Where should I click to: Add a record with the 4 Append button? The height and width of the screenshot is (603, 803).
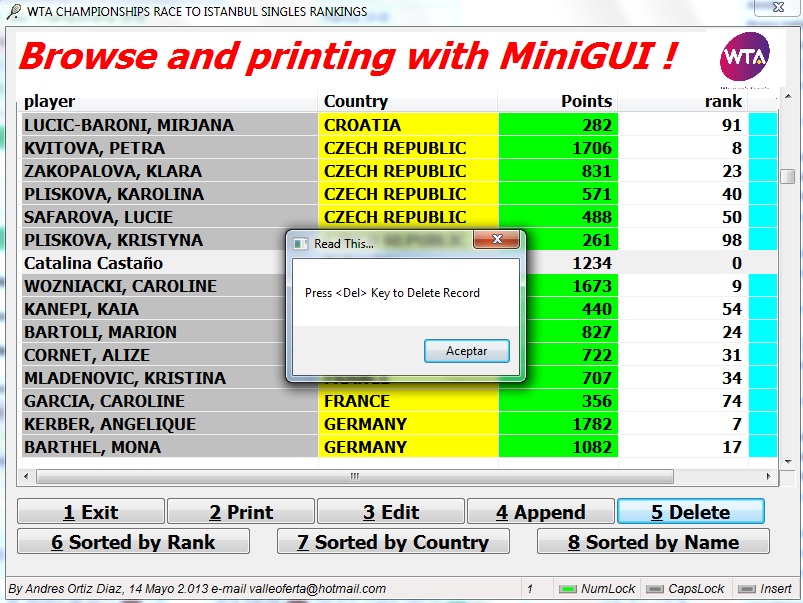(x=540, y=511)
